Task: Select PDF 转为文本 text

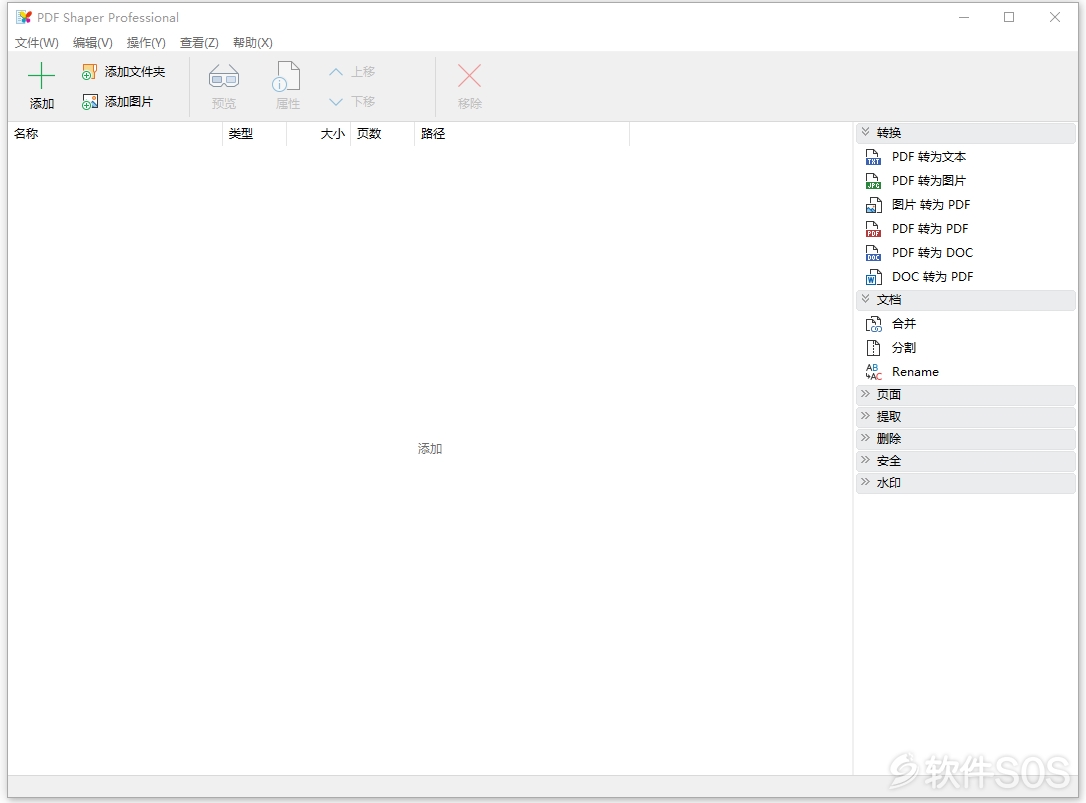Action: click(929, 157)
